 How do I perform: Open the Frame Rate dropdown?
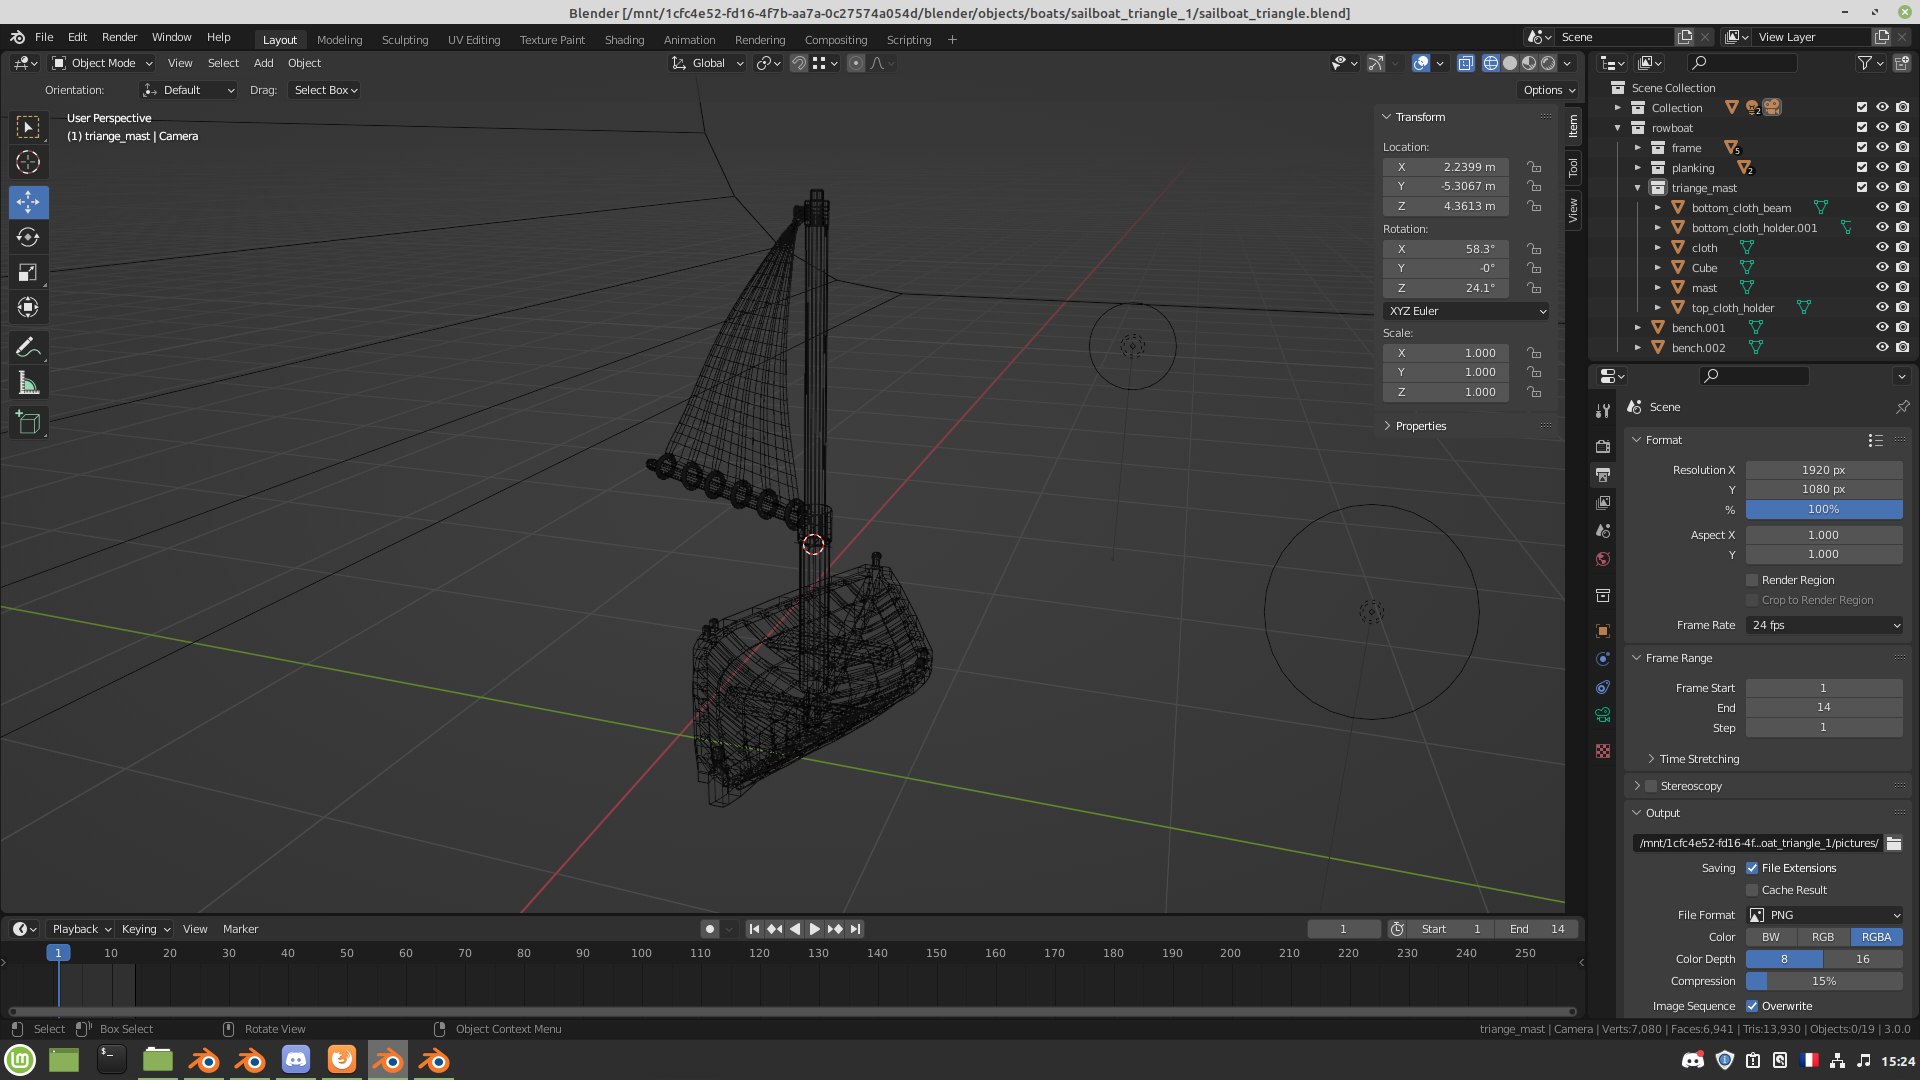(x=1824, y=625)
